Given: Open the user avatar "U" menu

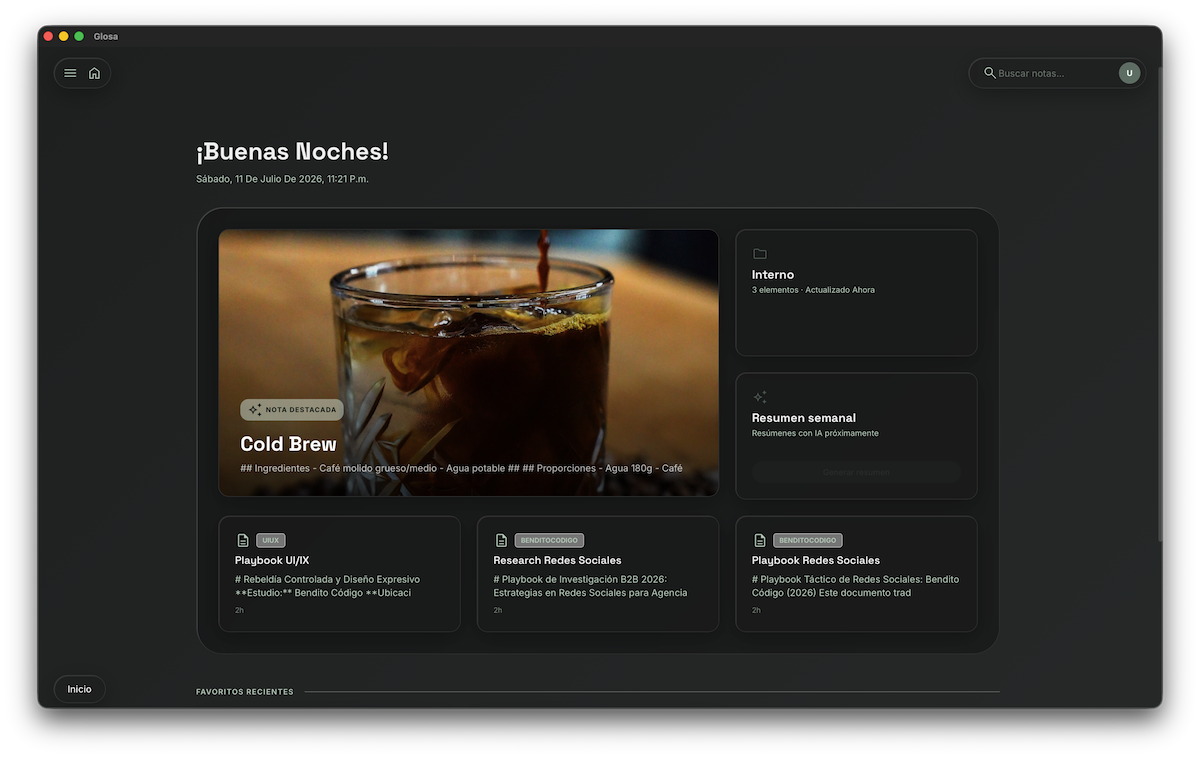Looking at the screenshot, I should tap(1129, 73).
